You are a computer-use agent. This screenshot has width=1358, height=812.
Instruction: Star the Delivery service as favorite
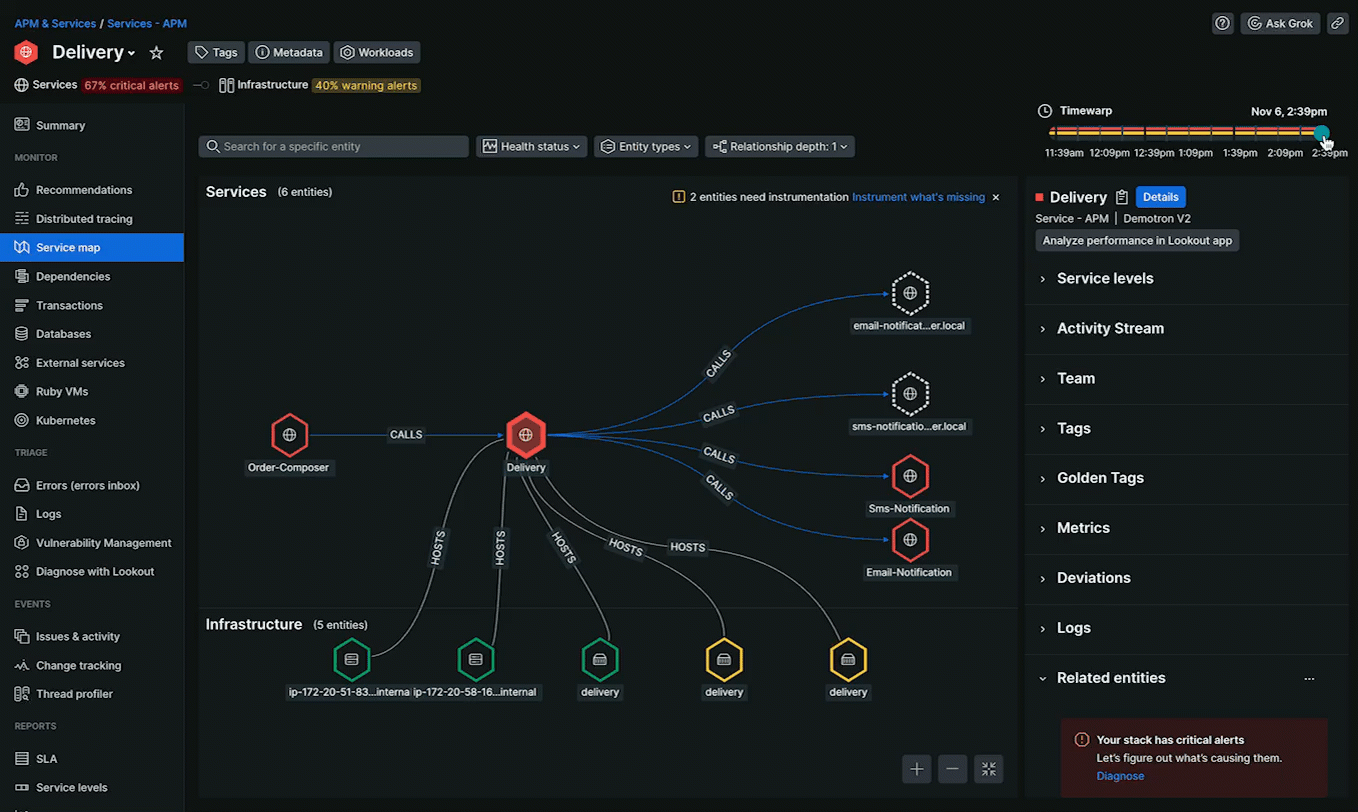click(156, 52)
